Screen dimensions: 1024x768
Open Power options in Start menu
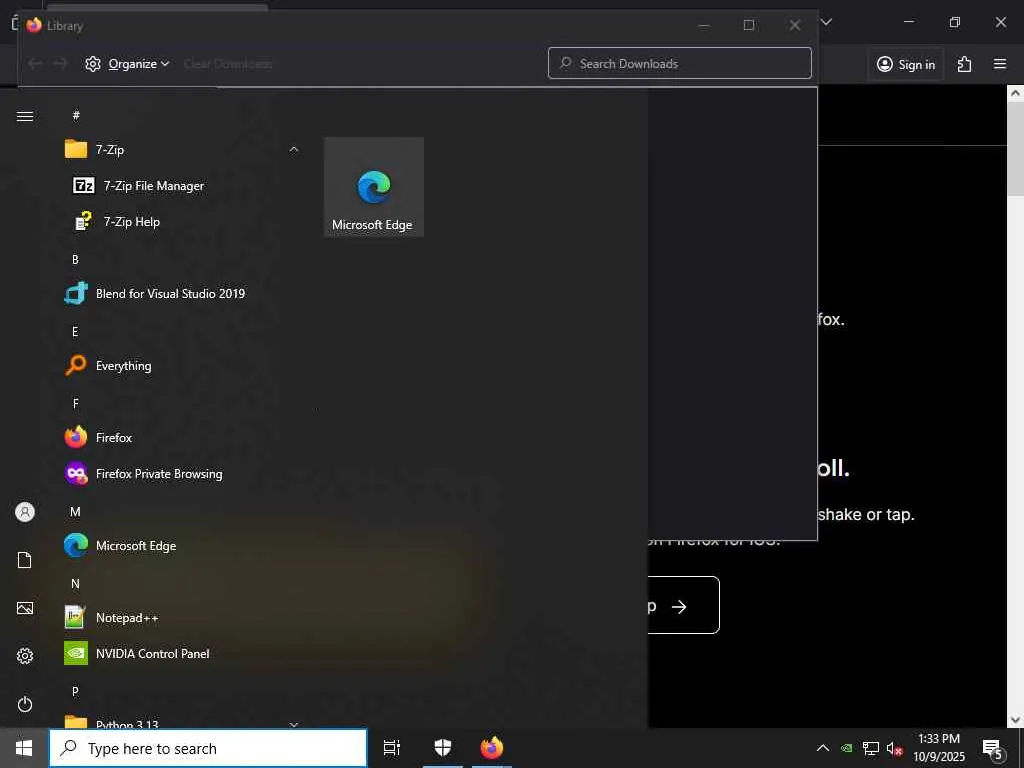[x=25, y=704]
